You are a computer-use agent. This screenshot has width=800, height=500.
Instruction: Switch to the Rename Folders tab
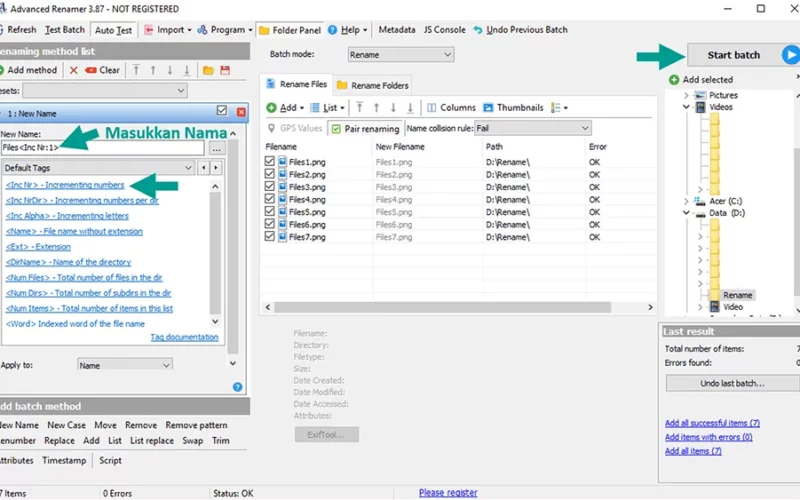tap(372, 86)
